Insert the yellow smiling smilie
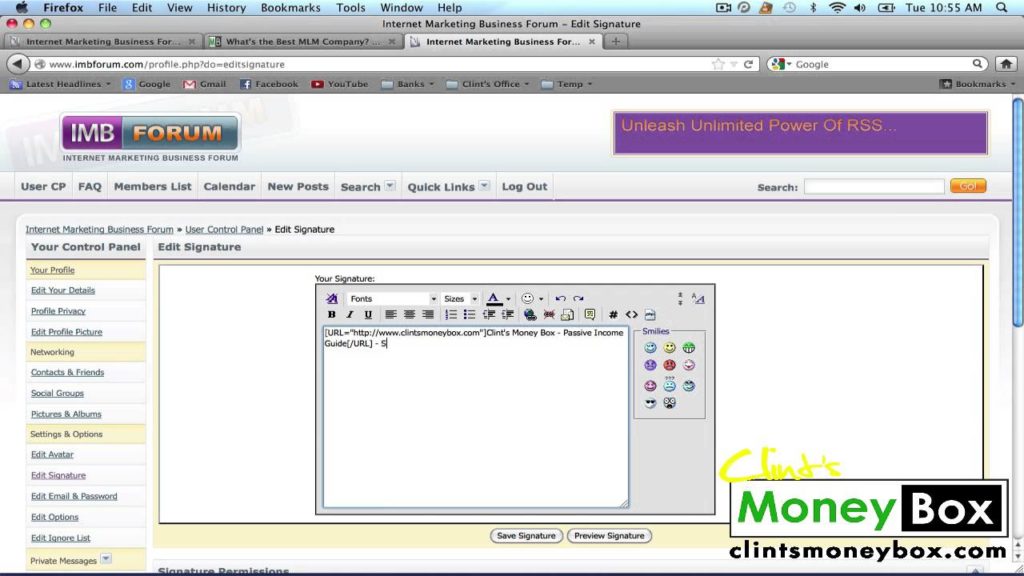 669,348
